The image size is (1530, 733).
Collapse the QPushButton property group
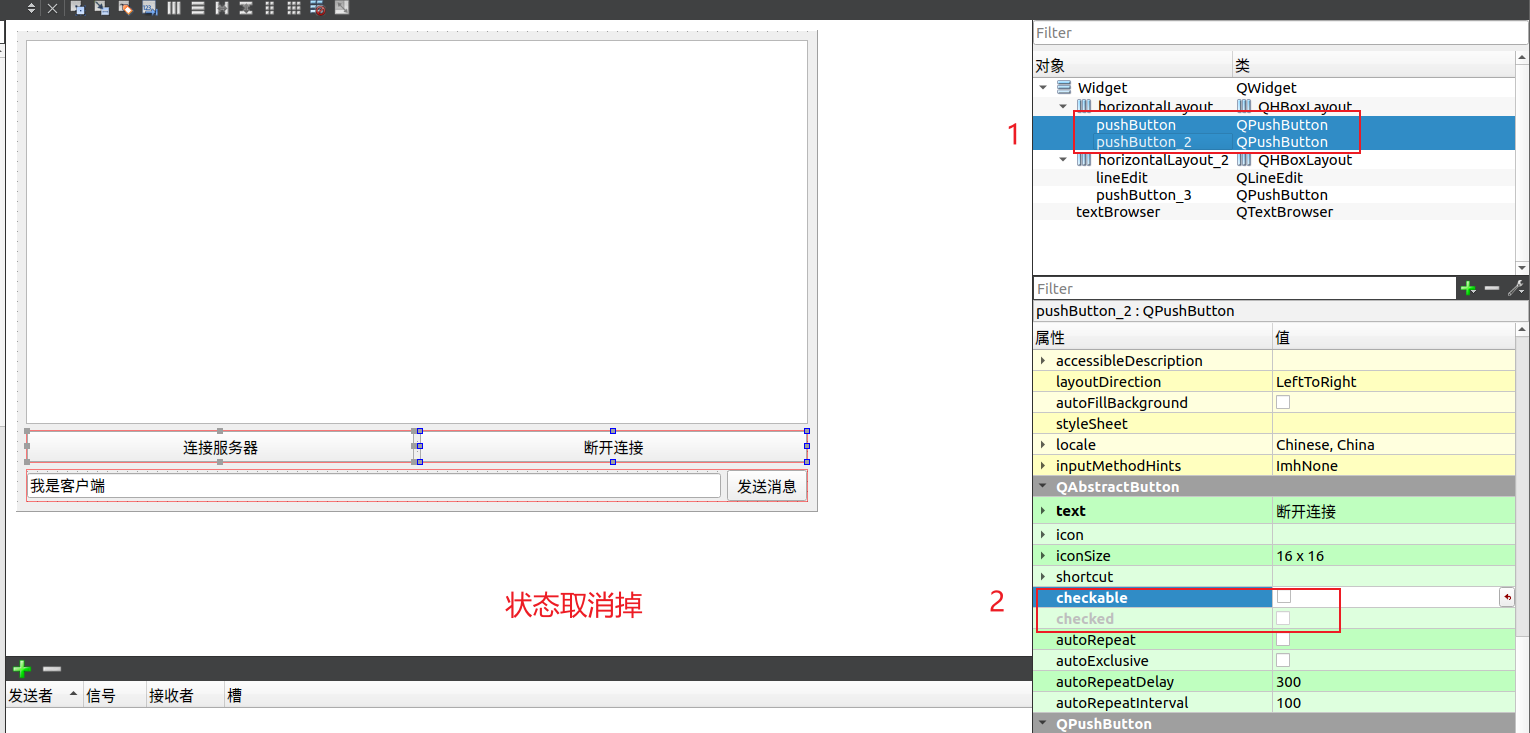coord(1043,724)
